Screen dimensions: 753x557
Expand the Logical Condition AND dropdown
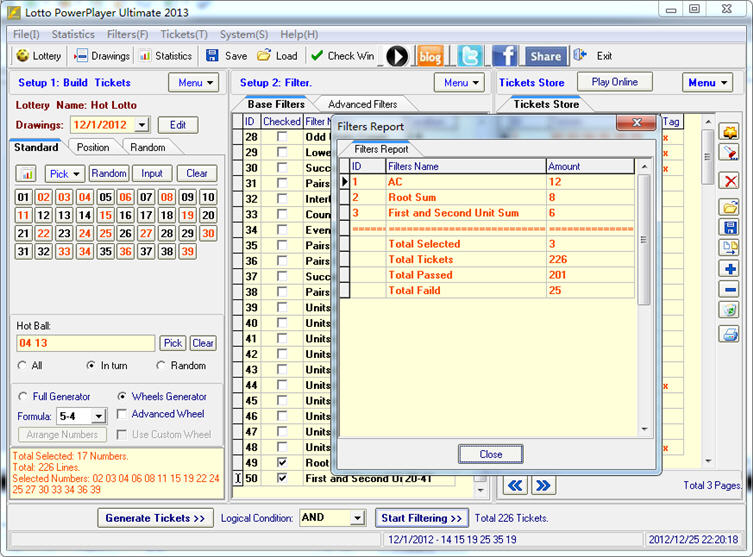(x=357, y=518)
